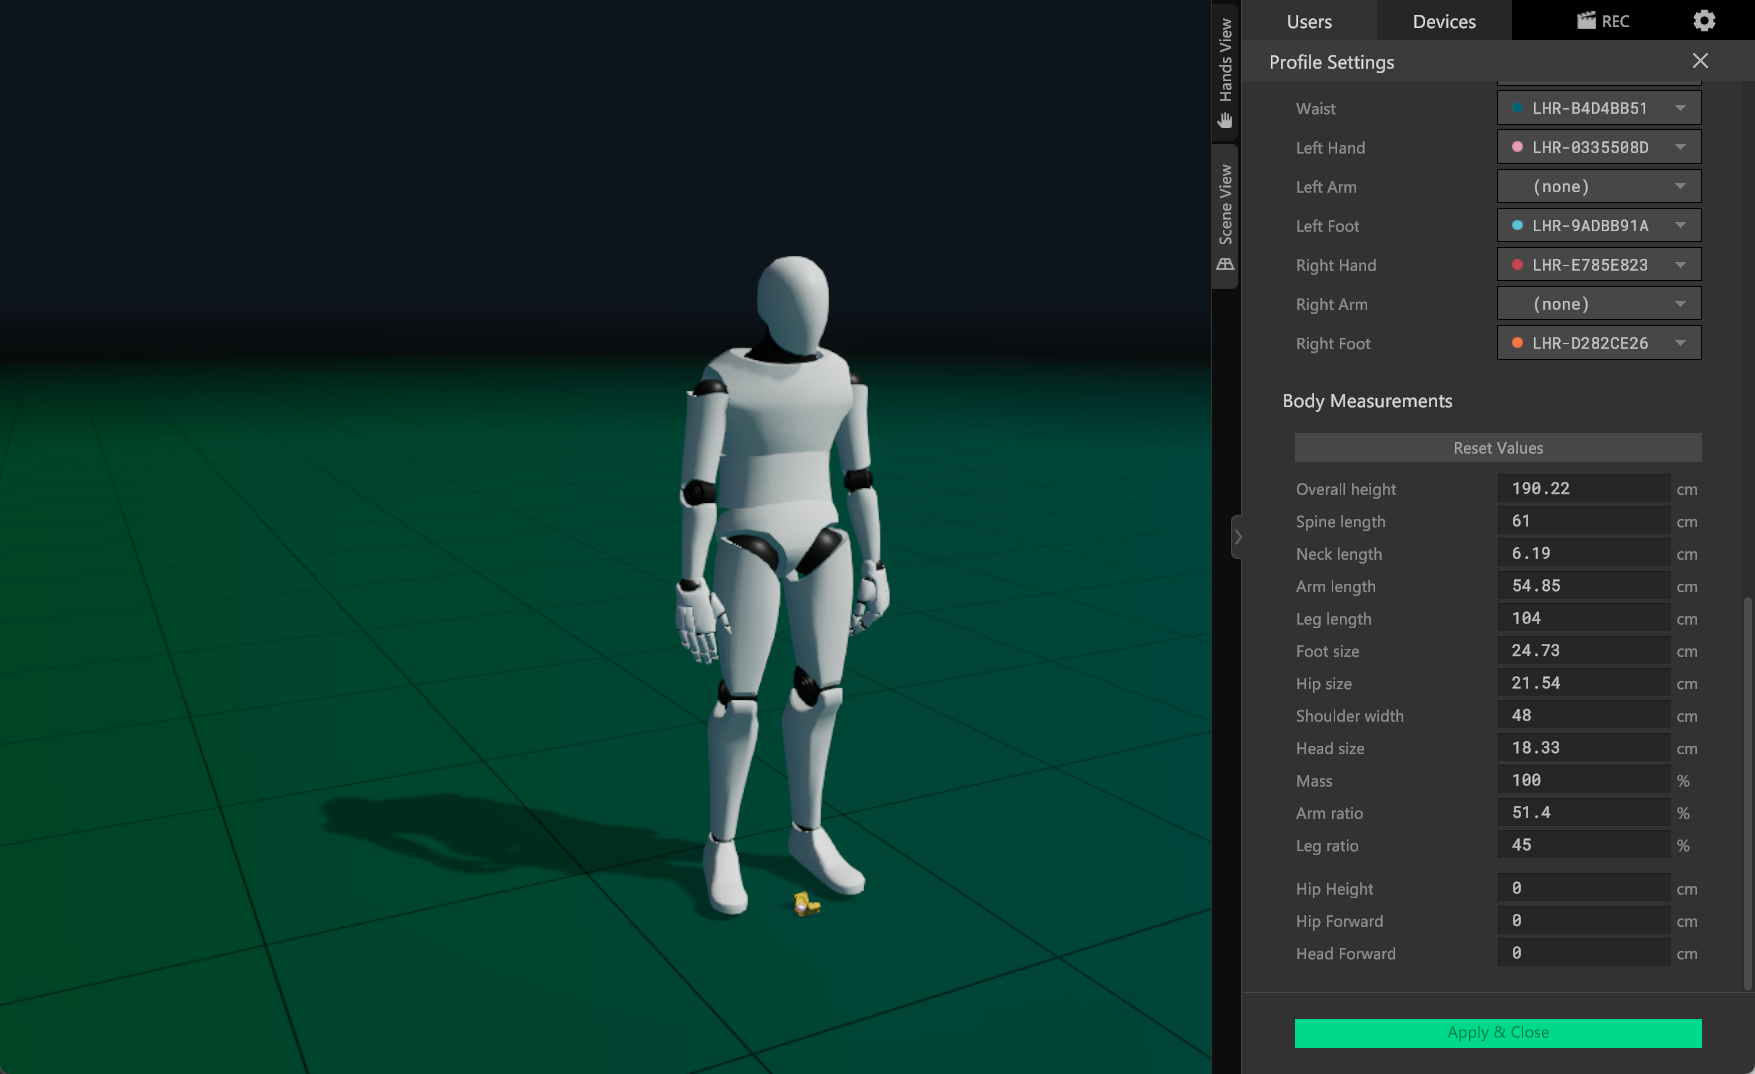Switch to the Users tab
The image size is (1755, 1074).
tap(1309, 21)
